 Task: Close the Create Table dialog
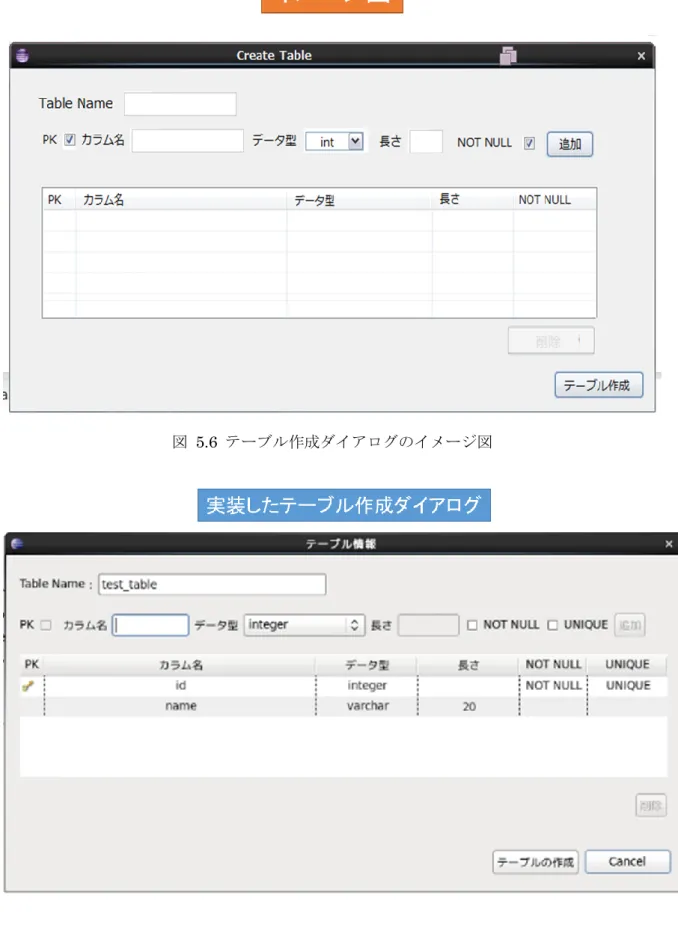click(x=641, y=56)
